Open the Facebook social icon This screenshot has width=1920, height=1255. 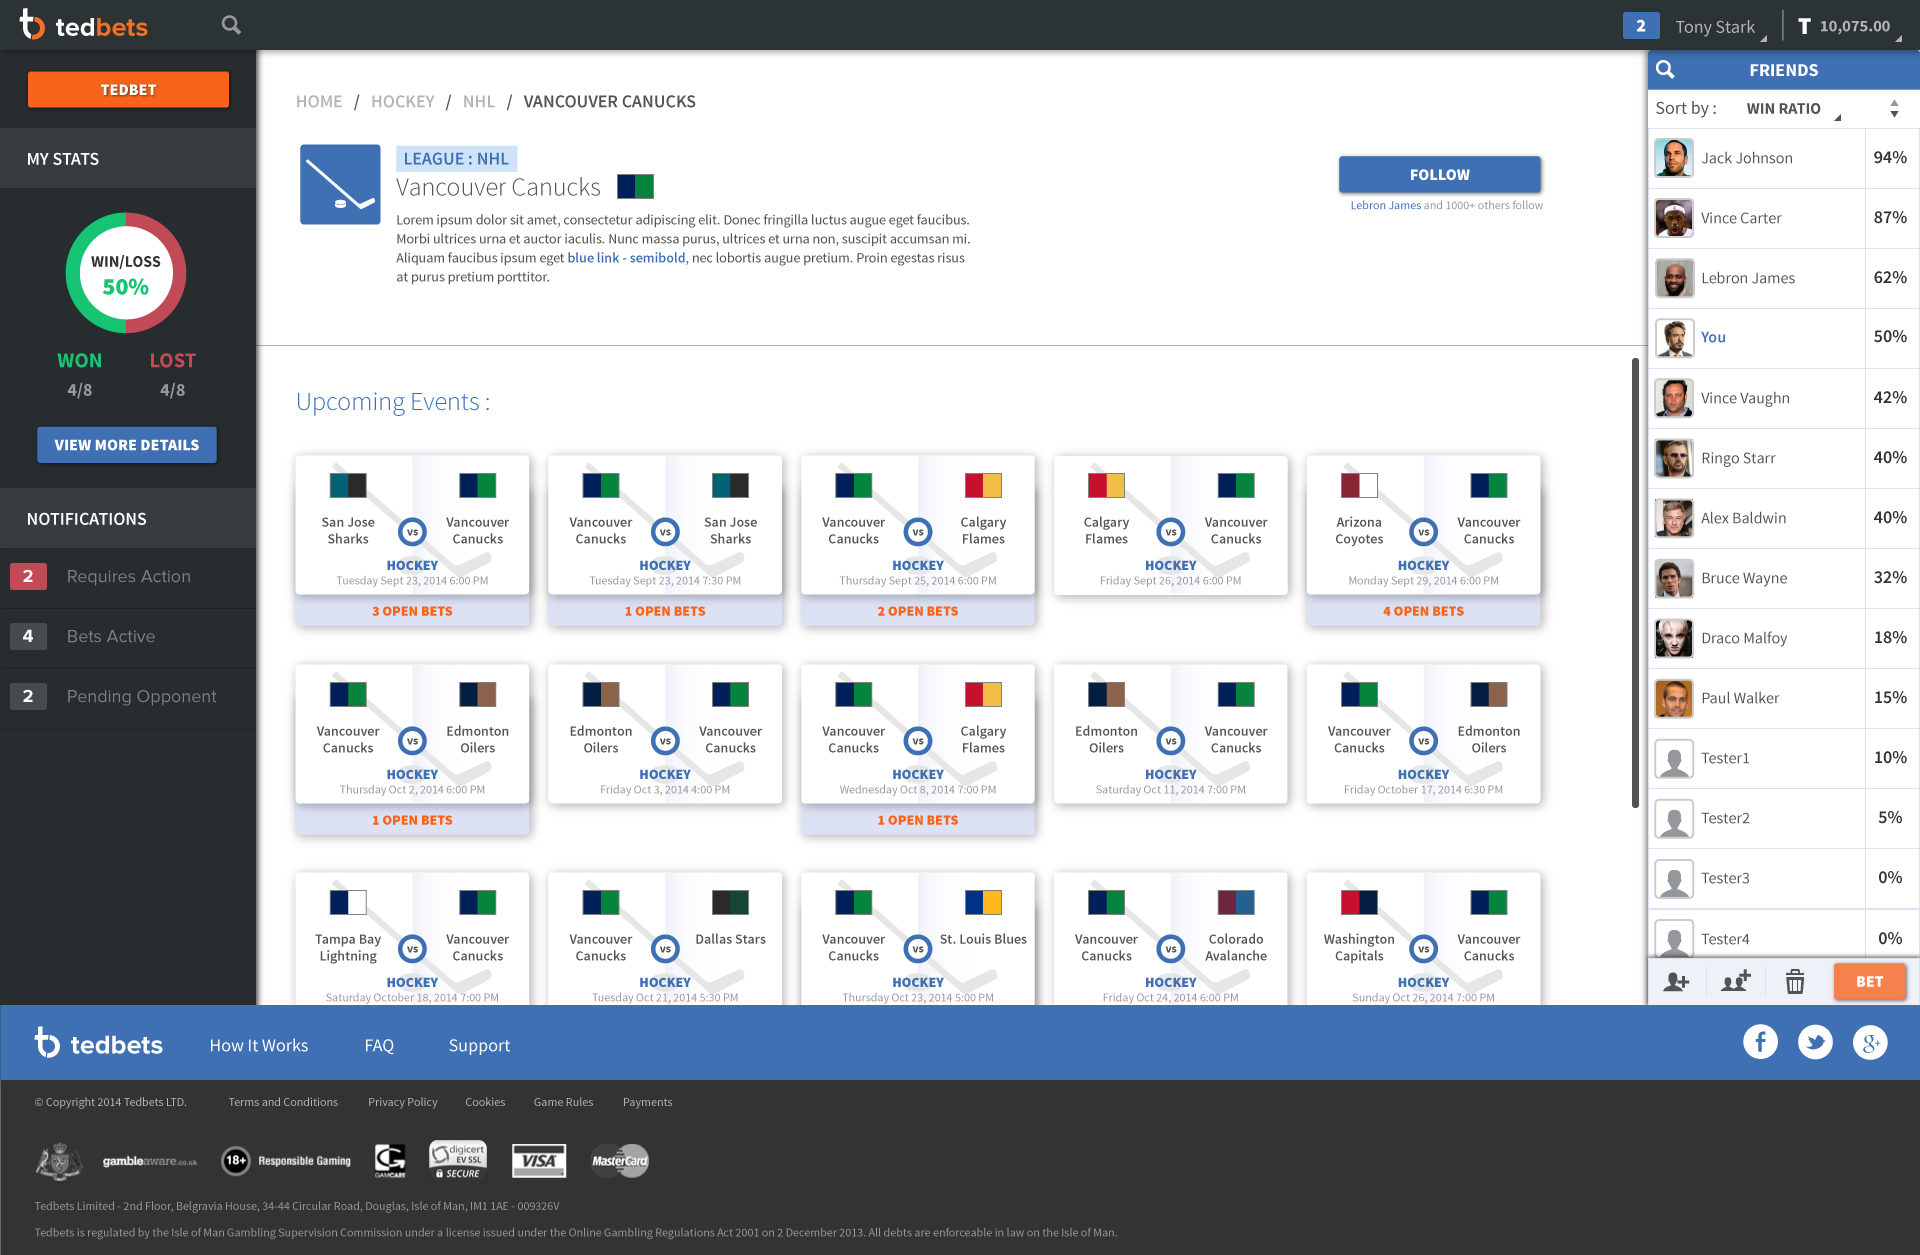pyautogui.click(x=1760, y=1042)
